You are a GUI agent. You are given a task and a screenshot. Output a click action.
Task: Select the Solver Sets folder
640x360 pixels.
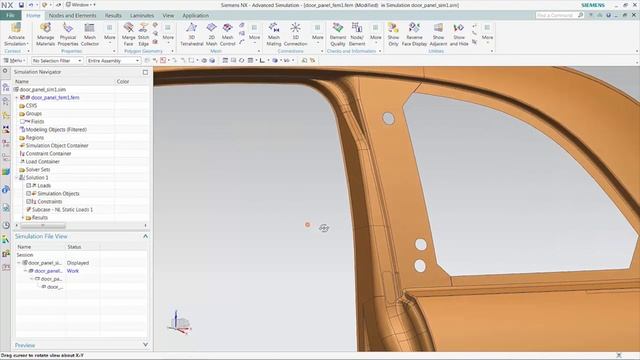point(35,169)
